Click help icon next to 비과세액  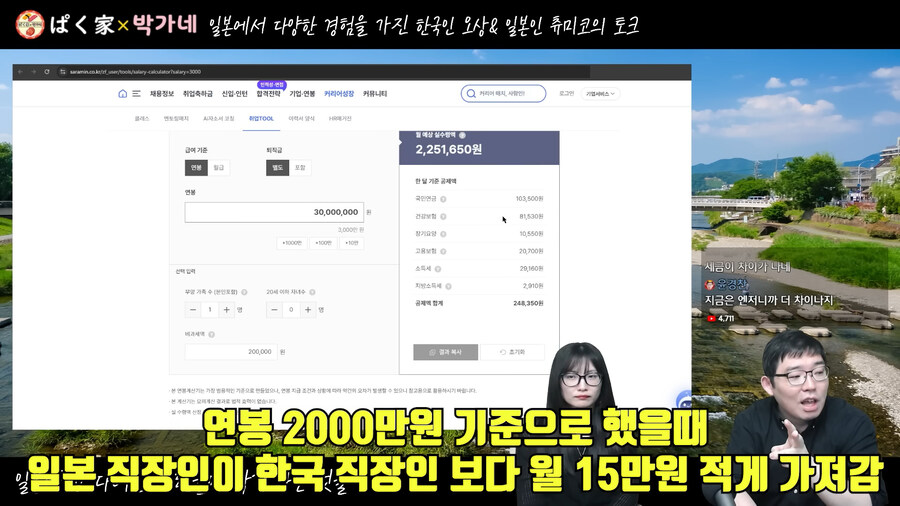[211, 334]
